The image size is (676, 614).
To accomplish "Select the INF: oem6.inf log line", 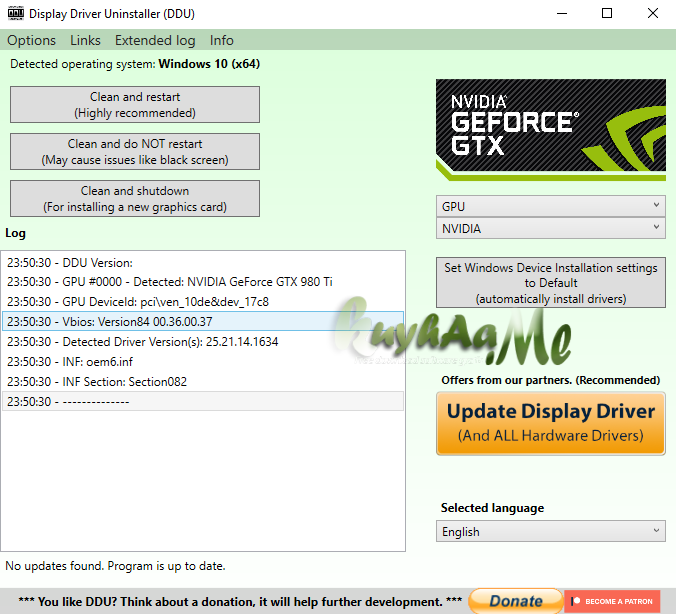I will click(x=203, y=362).
